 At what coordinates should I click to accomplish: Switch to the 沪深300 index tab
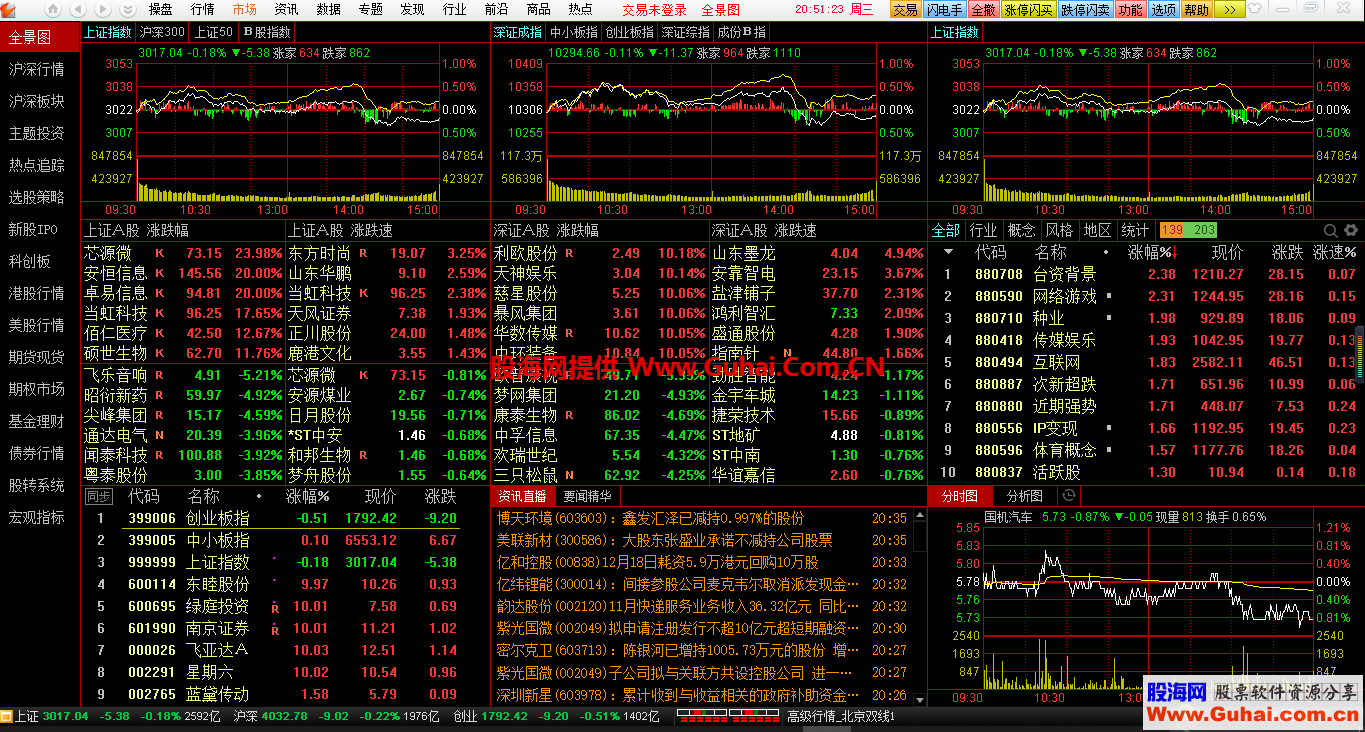[162, 31]
